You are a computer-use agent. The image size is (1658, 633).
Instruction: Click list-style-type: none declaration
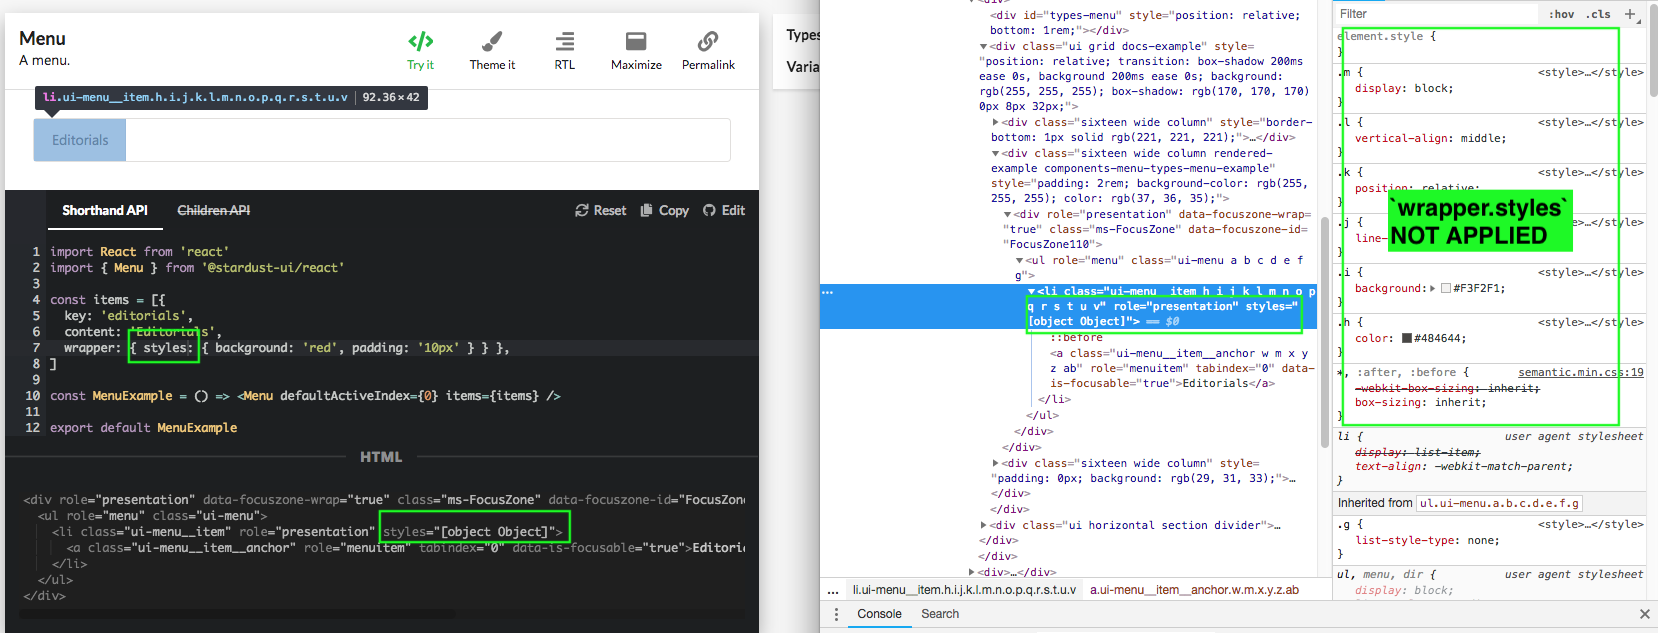click(x=1427, y=541)
